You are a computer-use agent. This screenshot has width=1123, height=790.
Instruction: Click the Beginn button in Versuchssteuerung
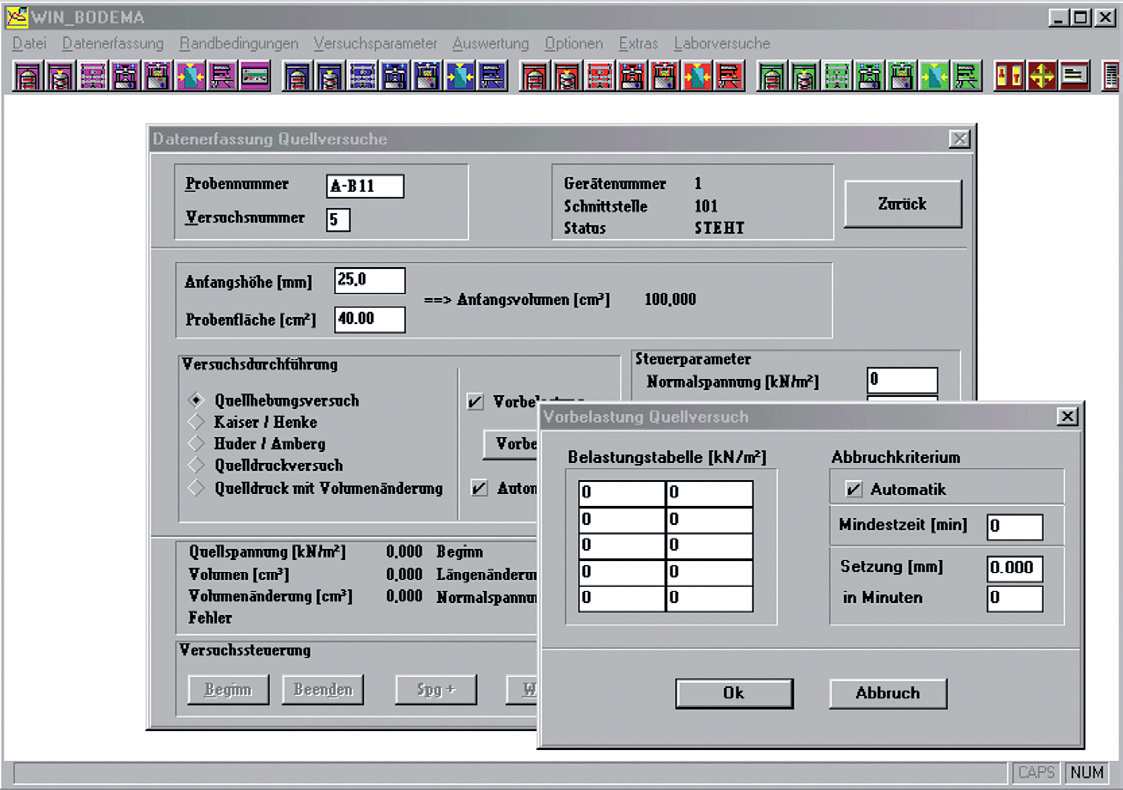[228, 690]
